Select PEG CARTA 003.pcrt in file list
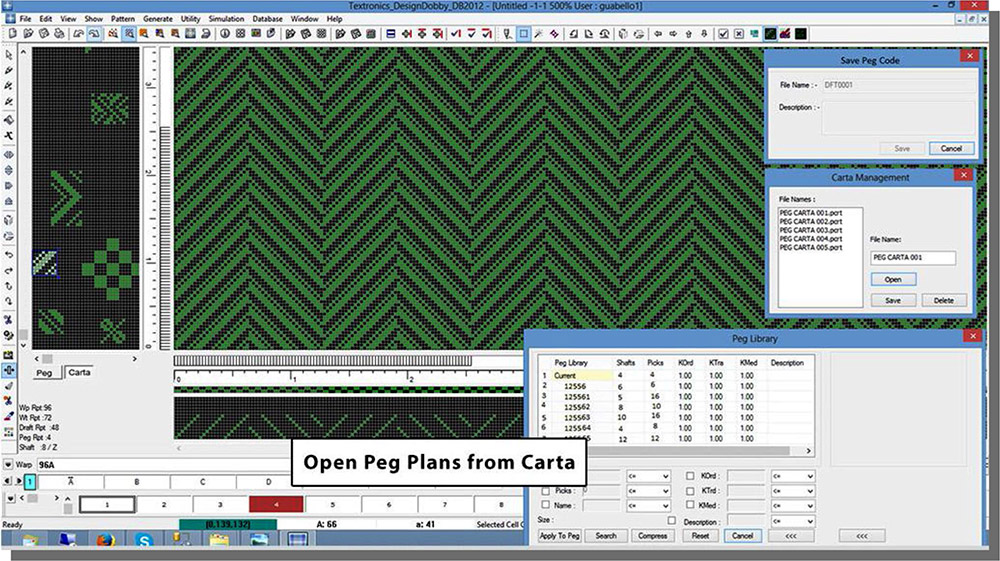The image size is (1000, 561). pyautogui.click(x=811, y=230)
